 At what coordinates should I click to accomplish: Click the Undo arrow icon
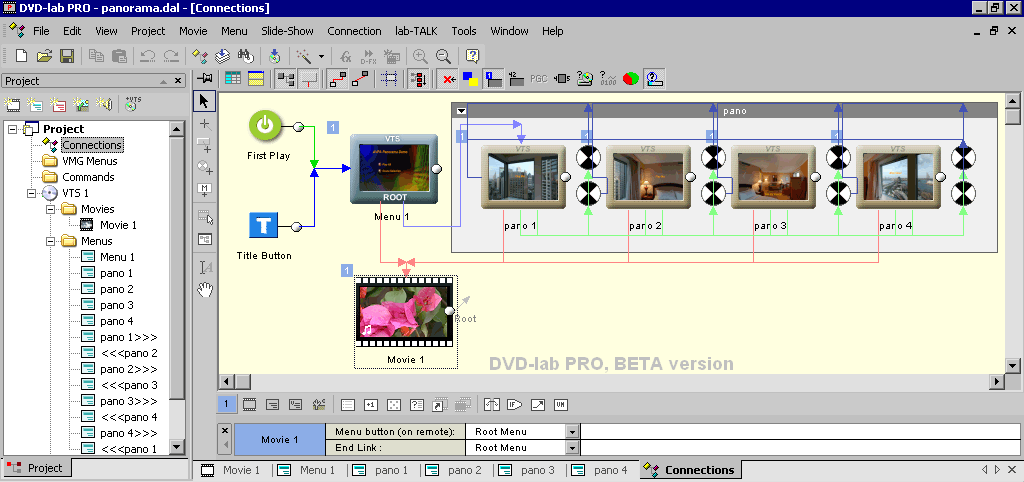pos(148,56)
